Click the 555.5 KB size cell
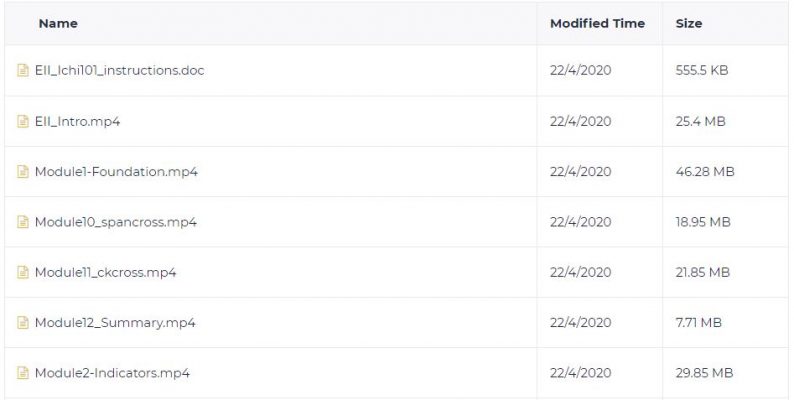The height and width of the screenshot is (400, 794). [x=702, y=70]
